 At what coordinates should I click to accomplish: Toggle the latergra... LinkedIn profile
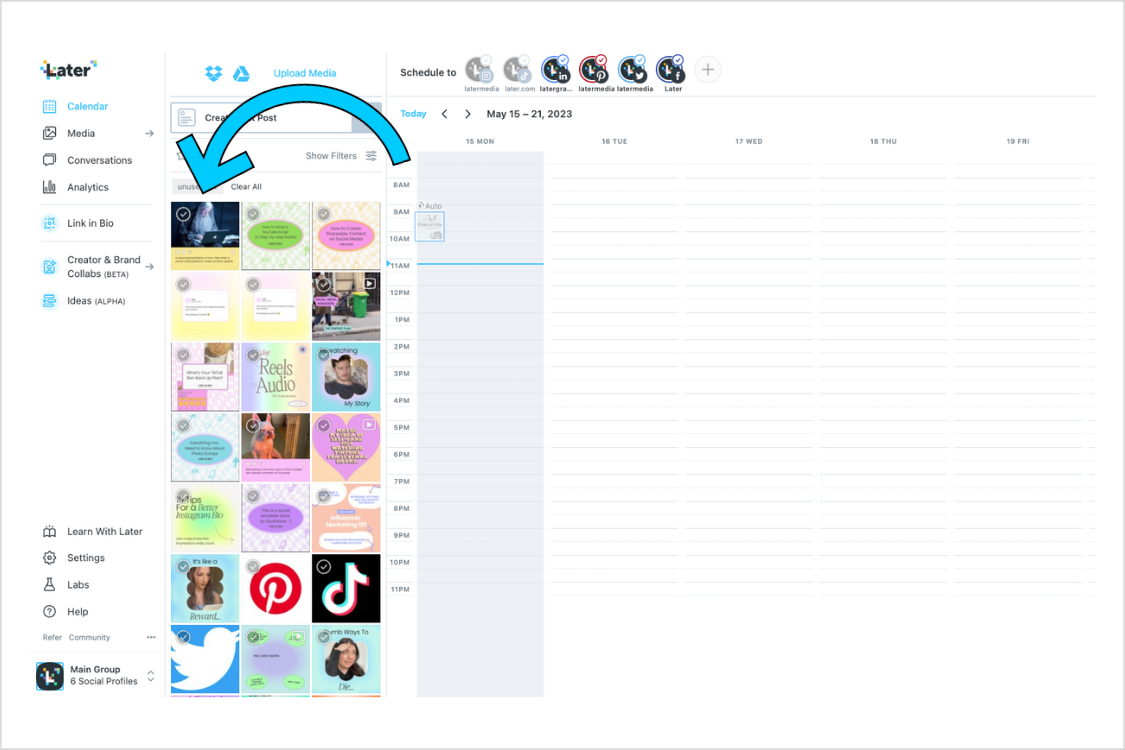(x=555, y=70)
